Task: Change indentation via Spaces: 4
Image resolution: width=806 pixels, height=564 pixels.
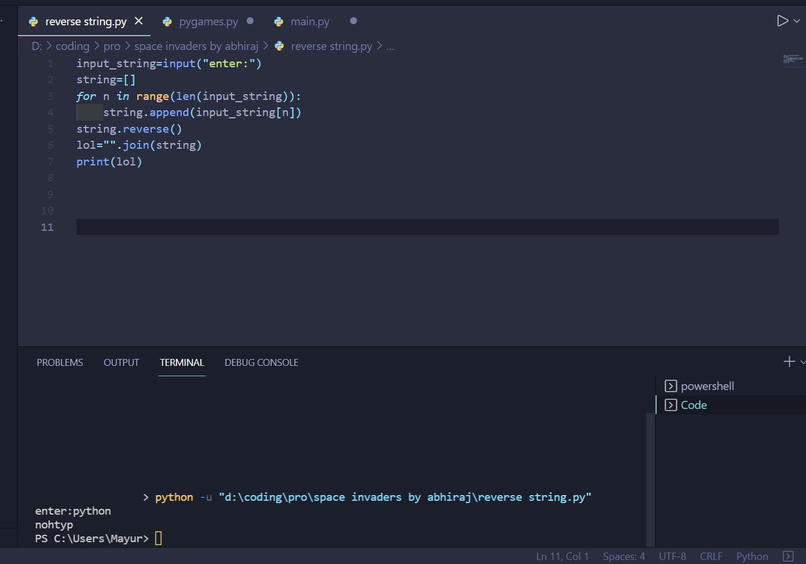Action: (x=624, y=556)
